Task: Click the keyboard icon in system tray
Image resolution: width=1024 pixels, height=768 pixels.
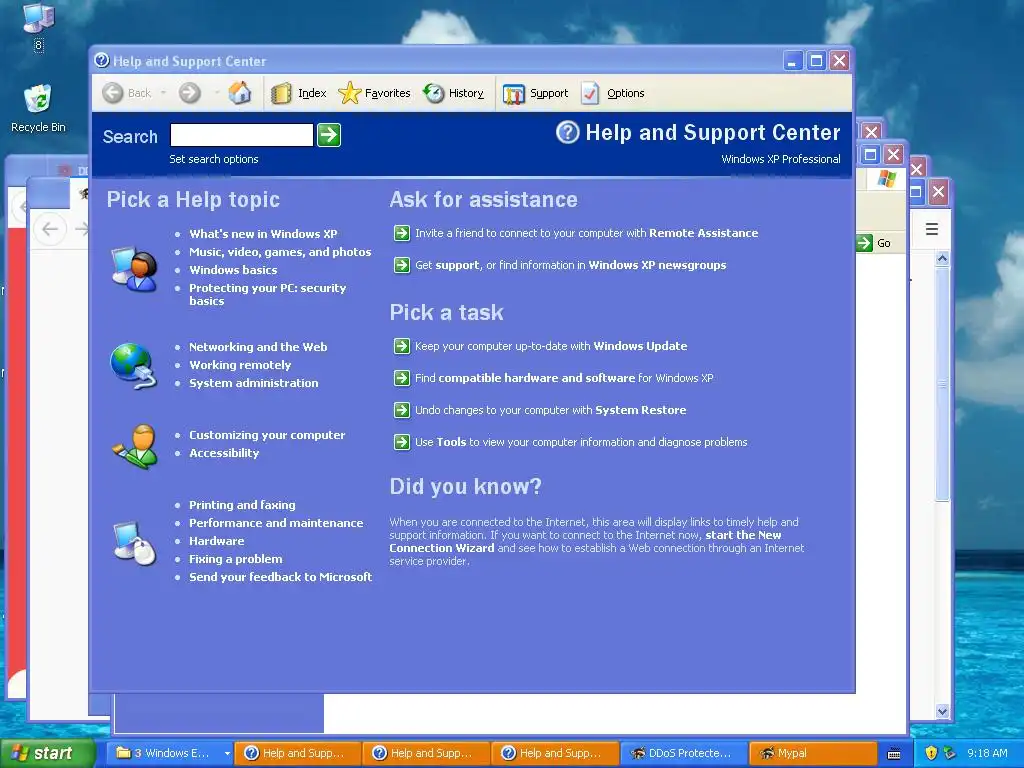Action: (x=893, y=754)
